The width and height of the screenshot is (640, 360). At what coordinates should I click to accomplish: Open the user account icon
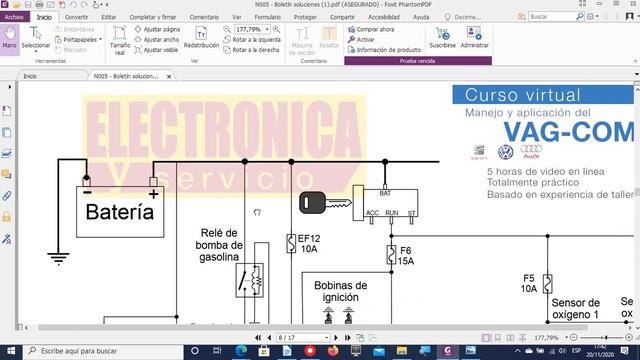point(630,17)
